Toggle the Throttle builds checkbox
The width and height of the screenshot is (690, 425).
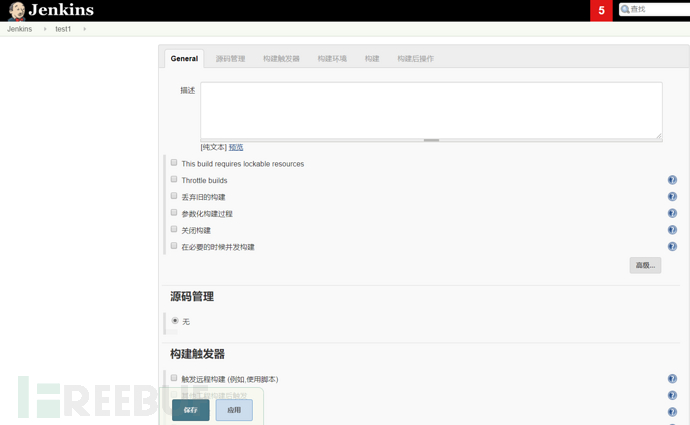[174, 180]
